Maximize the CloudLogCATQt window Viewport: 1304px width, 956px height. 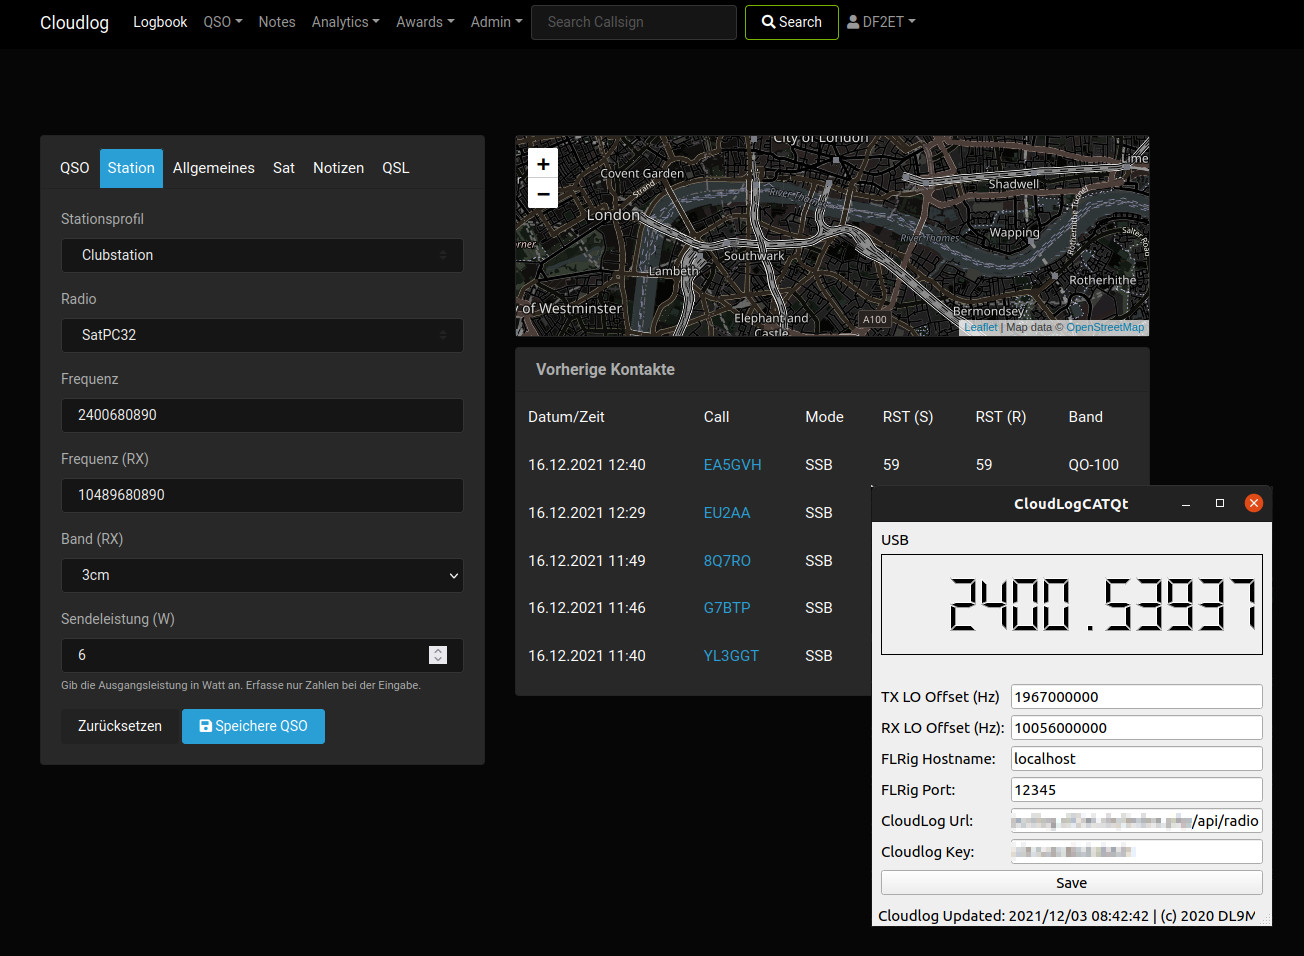[1219, 503]
